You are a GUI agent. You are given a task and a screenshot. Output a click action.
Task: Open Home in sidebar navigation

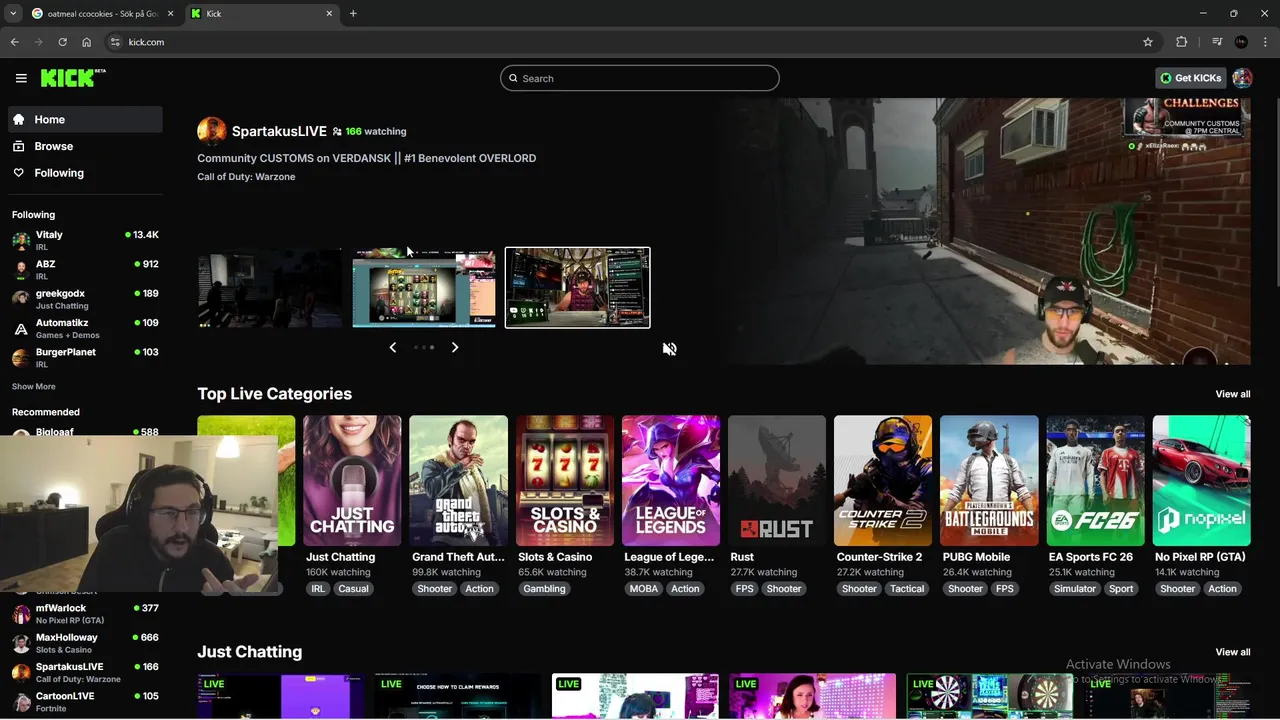tap(85, 119)
